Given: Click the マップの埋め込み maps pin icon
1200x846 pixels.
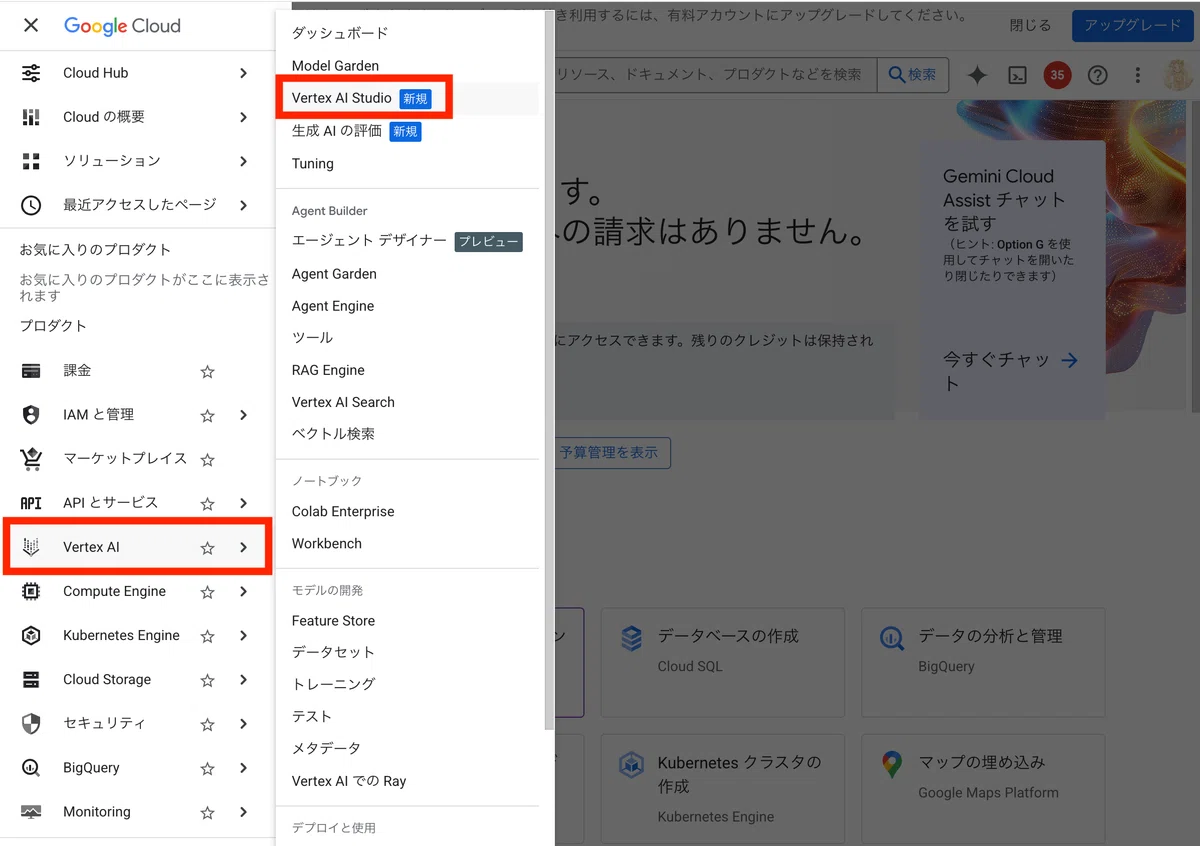Looking at the screenshot, I should coord(891,765).
